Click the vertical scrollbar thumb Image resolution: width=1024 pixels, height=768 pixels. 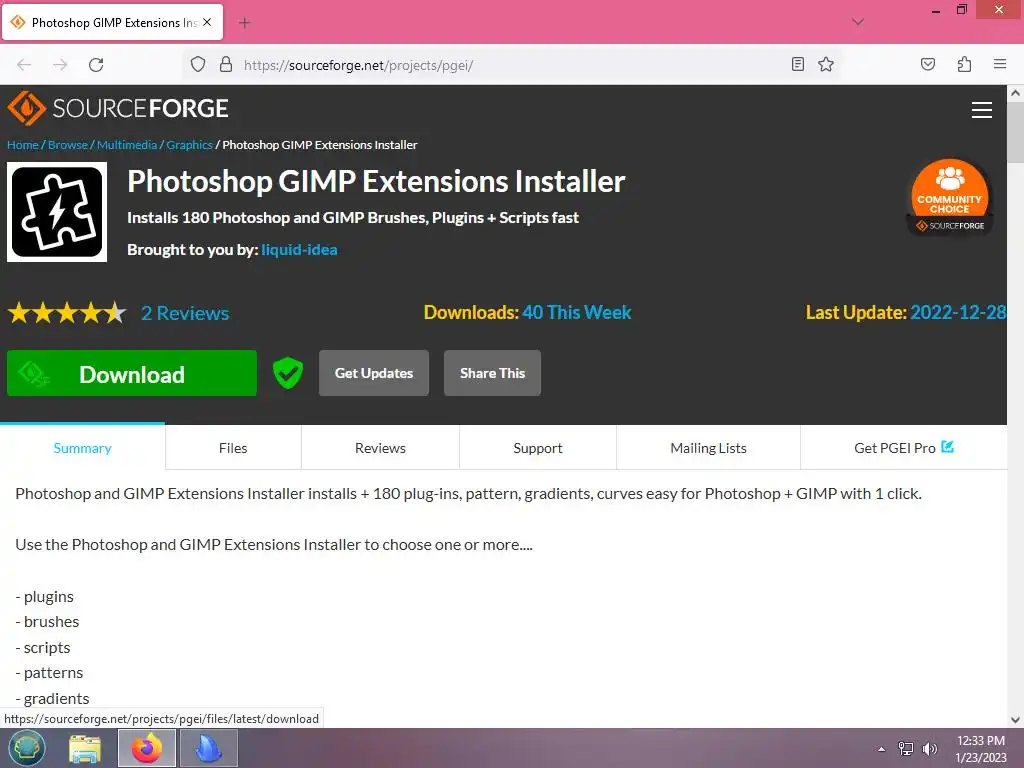coord(1016,132)
